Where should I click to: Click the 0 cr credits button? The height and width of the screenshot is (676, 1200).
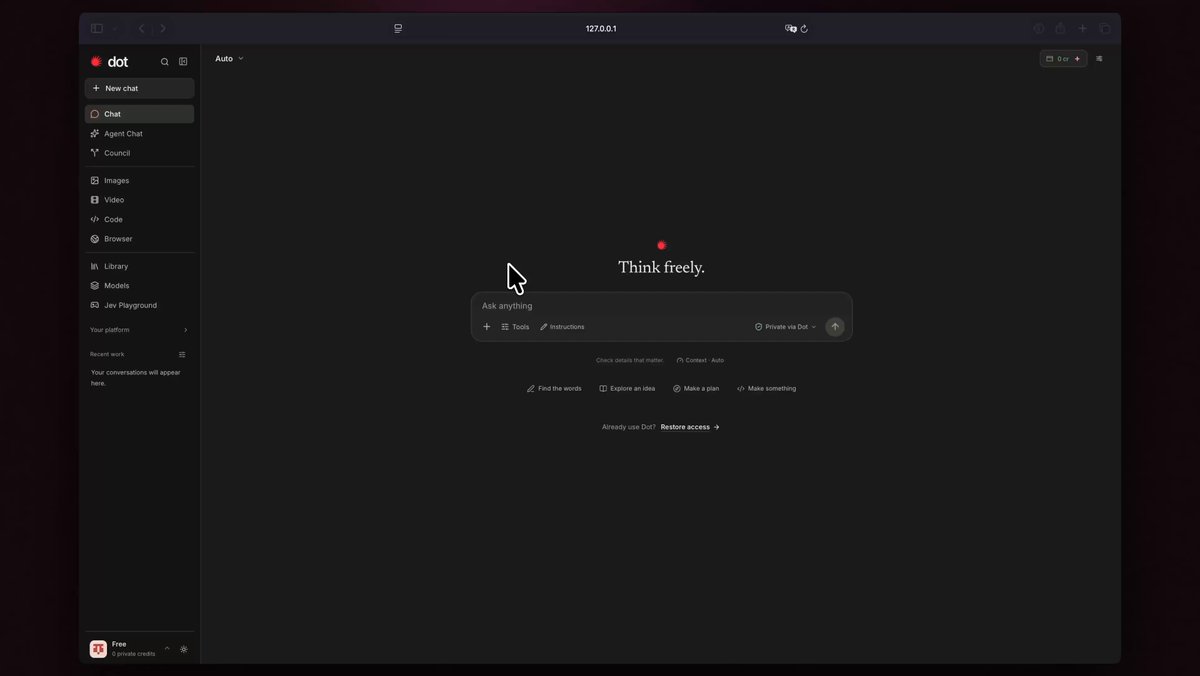[1063, 59]
